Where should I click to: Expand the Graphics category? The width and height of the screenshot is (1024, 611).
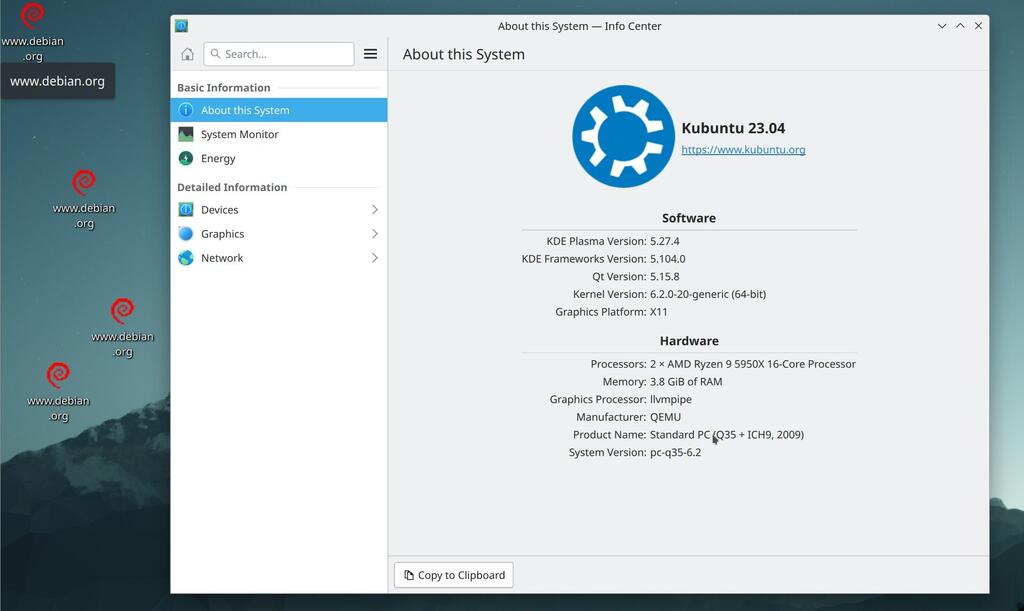point(279,234)
